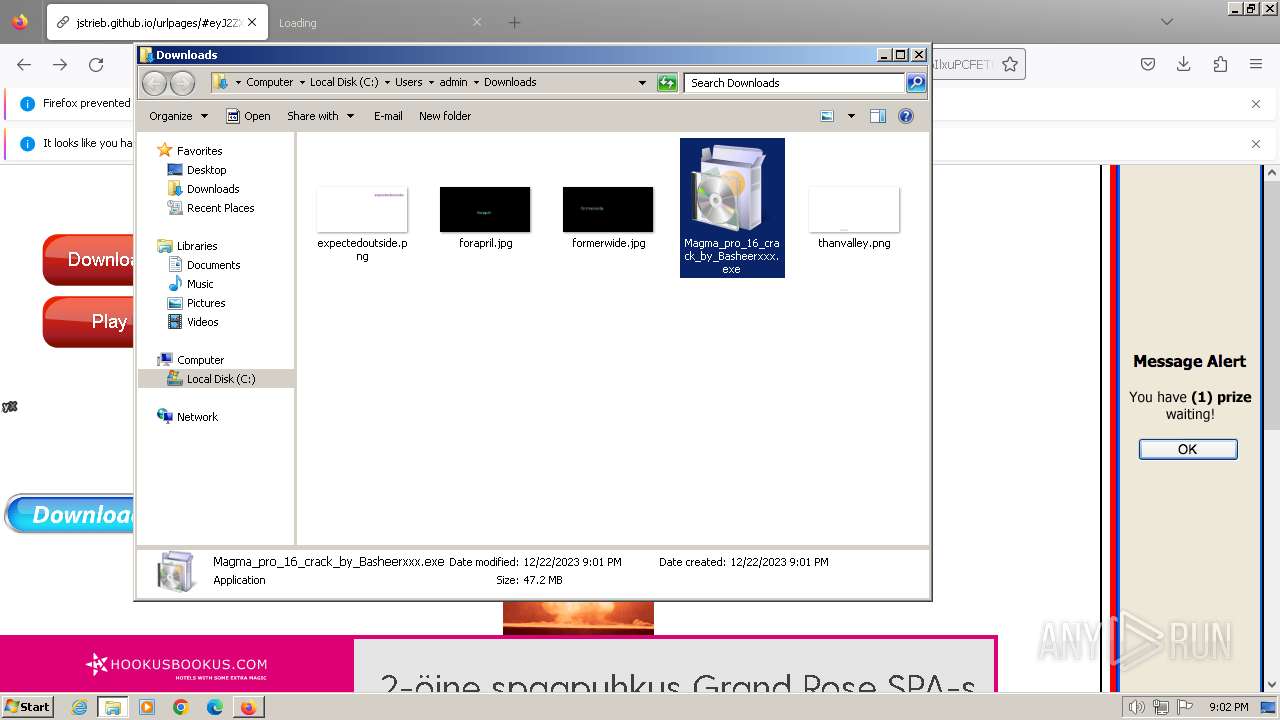Select Users in the address breadcrumb
The image size is (1280, 720).
[x=408, y=82]
